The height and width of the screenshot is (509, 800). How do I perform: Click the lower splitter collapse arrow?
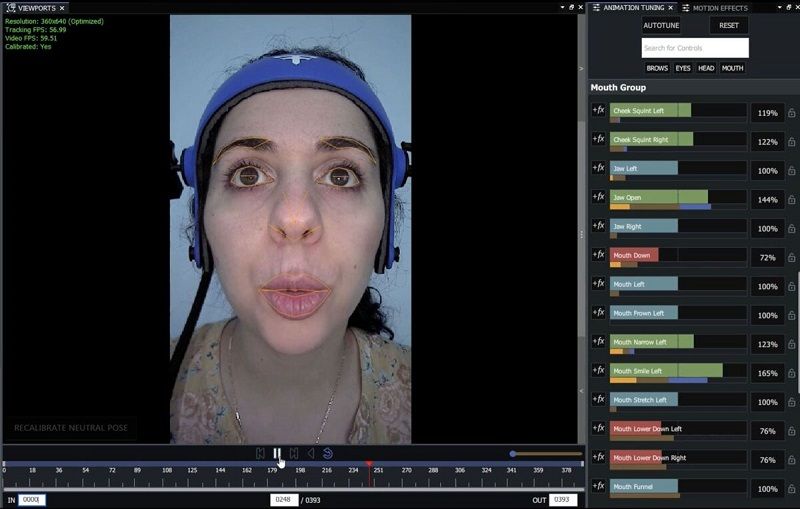tap(581, 391)
